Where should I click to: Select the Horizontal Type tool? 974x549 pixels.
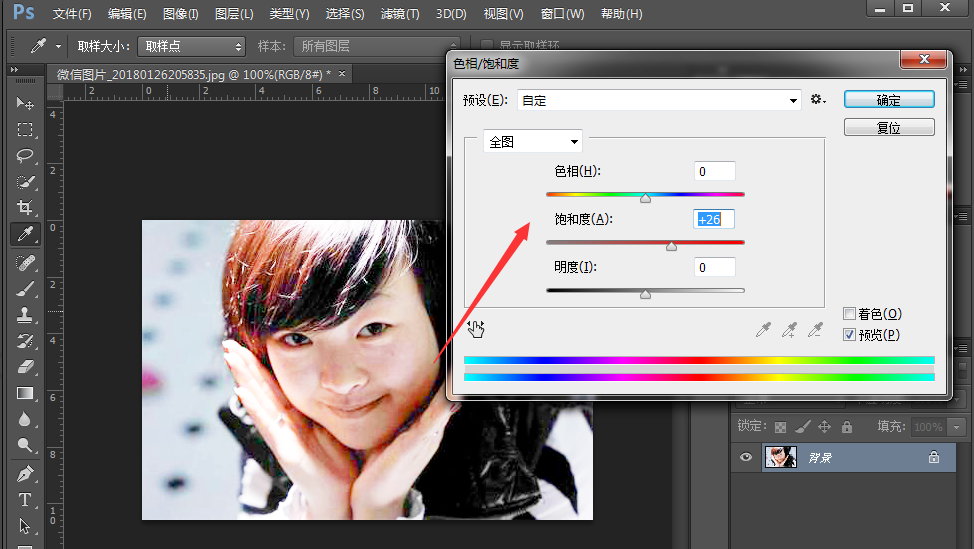(x=25, y=499)
